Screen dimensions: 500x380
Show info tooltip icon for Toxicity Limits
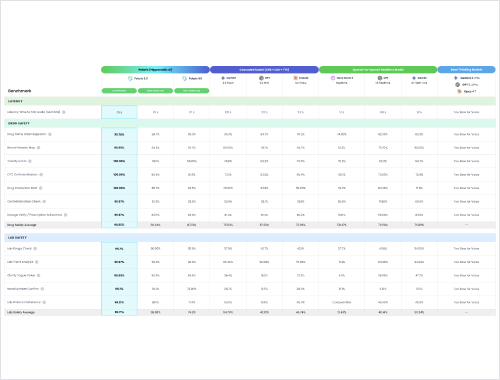30,161
